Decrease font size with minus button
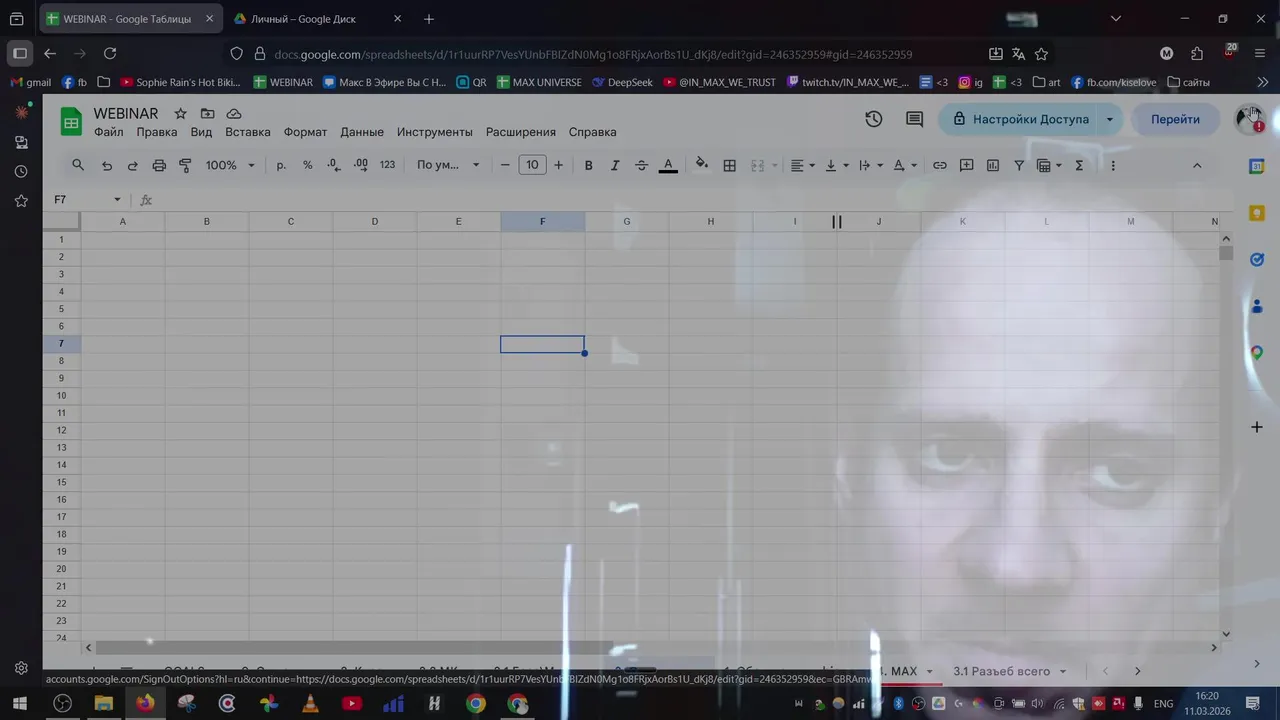The width and height of the screenshot is (1280, 720). (505, 165)
